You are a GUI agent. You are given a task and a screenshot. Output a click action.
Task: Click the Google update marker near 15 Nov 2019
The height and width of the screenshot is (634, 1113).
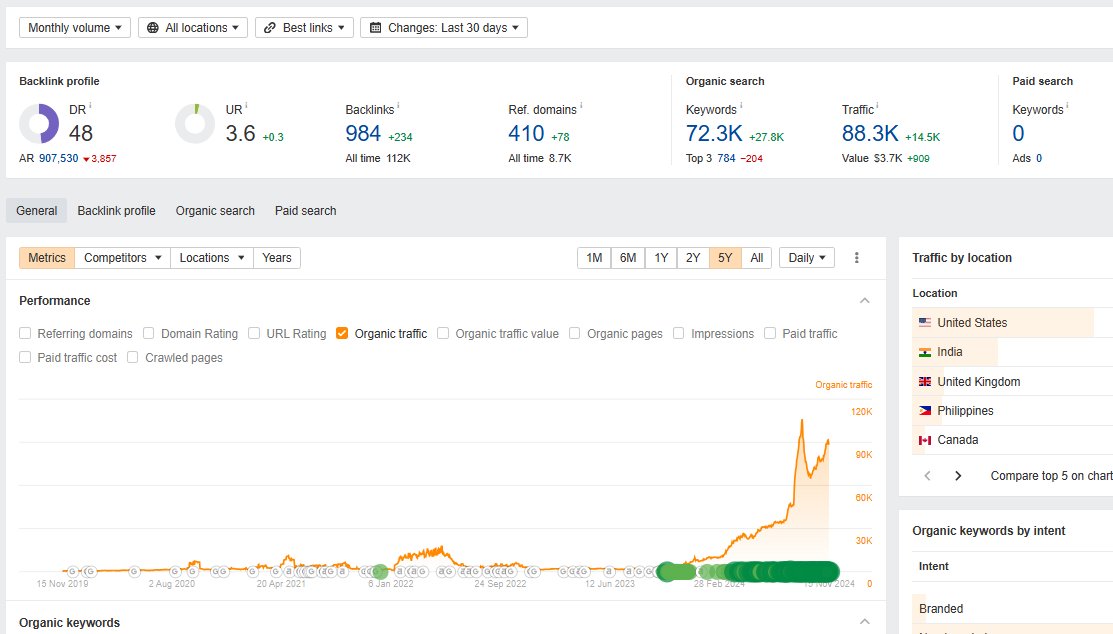72,571
